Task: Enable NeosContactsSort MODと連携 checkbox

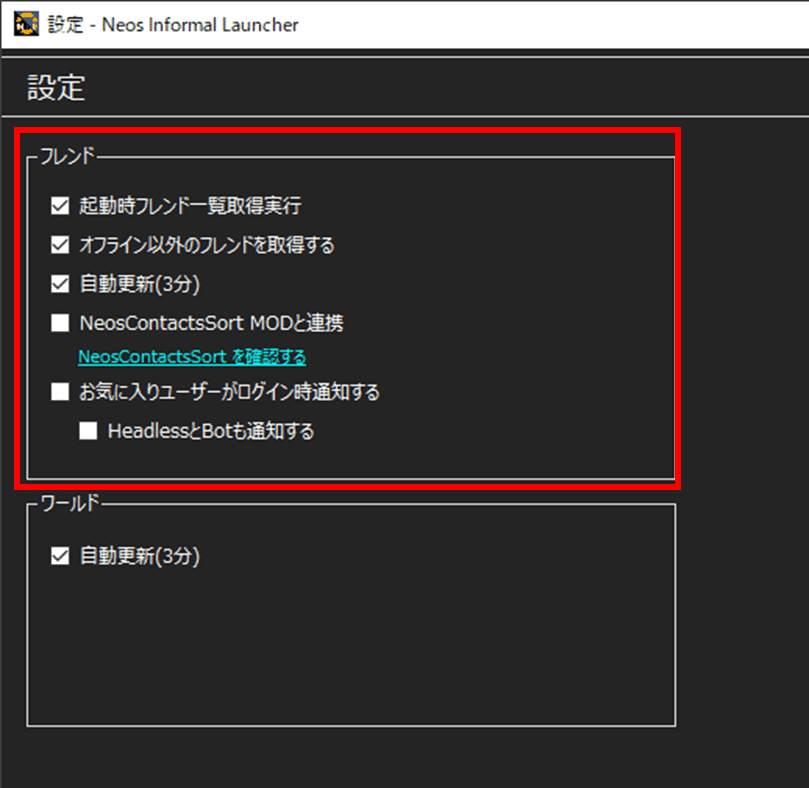Action: click(60, 323)
